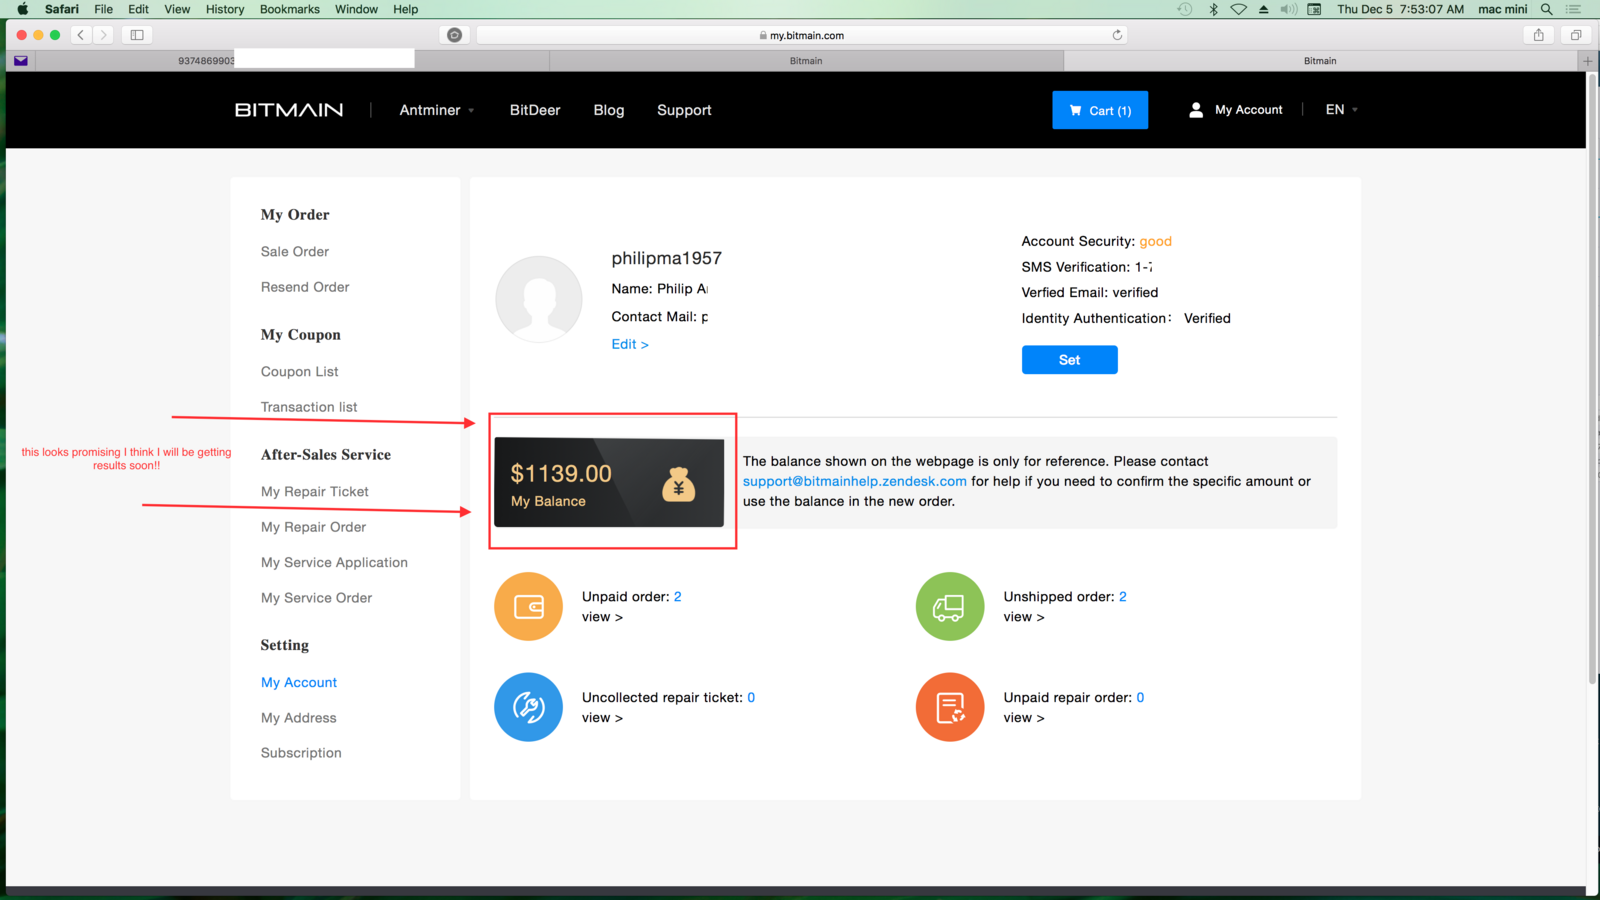The width and height of the screenshot is (1600, 900).
Task: Click the $1139.00 My Balance card
Action: point(609,483)
